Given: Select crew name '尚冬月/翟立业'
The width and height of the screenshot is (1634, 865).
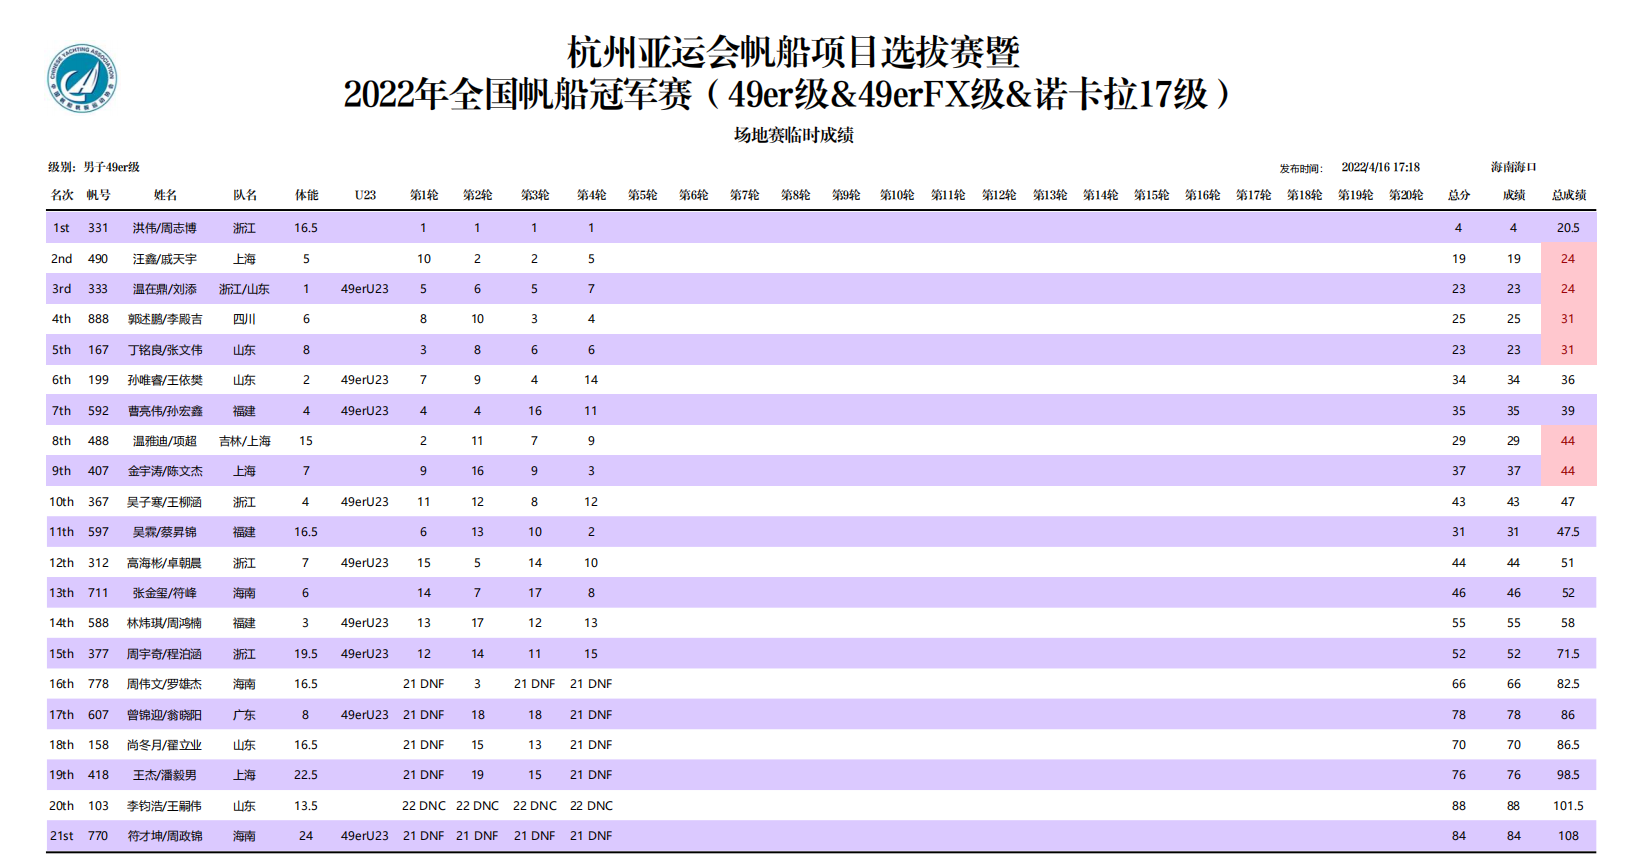Looking at the screenshot, I should coord(165,745).
